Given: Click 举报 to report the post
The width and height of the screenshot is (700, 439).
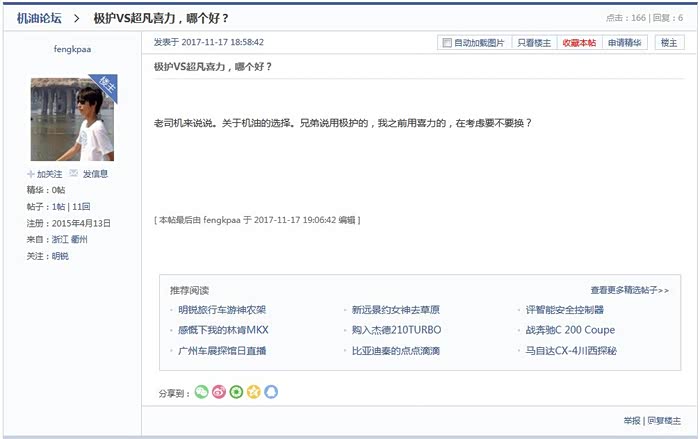Looking at the screenshot, I should (632, 421).
